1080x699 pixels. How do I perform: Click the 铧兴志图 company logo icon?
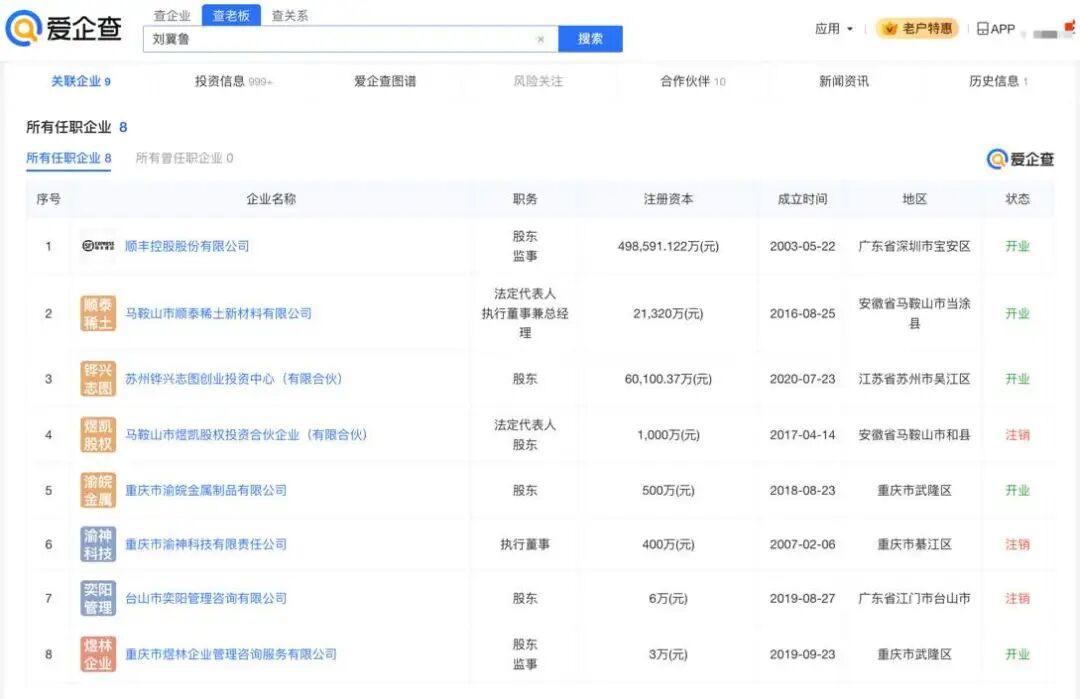[x=98, y=379]
